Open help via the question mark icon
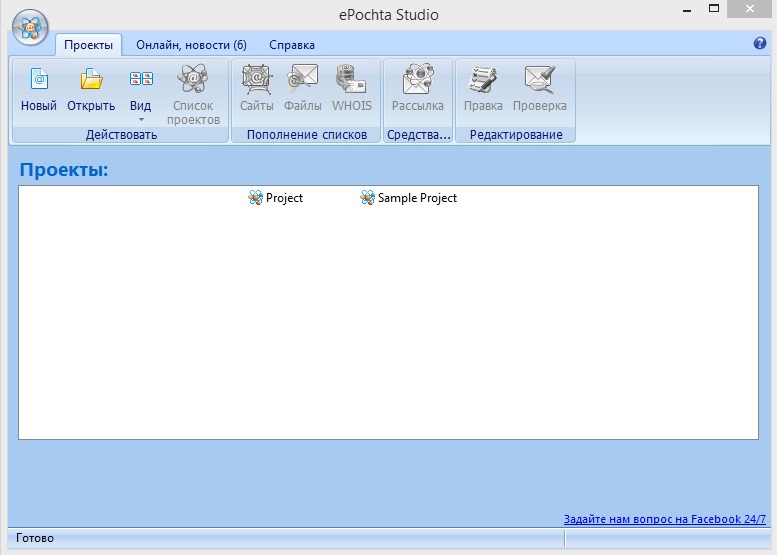 pyautogui.click(x=760, y=43)
